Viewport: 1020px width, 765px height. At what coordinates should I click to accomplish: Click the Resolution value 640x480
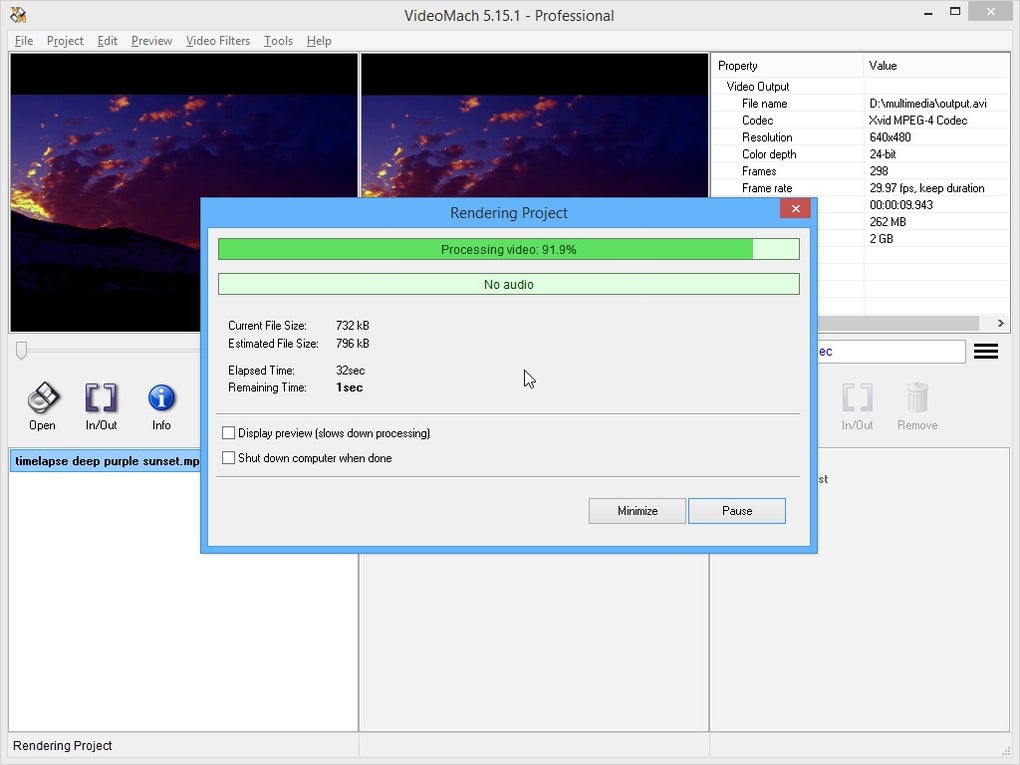tap(890, 137)
